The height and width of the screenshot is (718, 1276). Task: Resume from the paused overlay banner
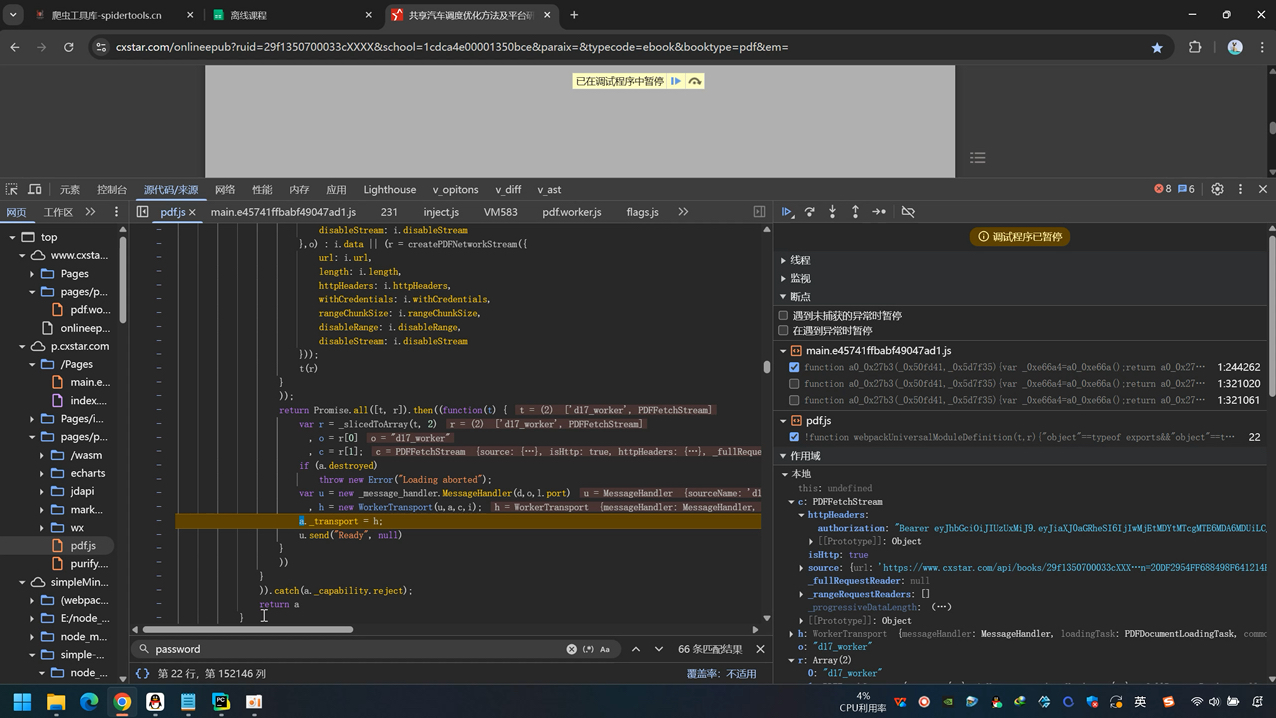pos(676,81)
